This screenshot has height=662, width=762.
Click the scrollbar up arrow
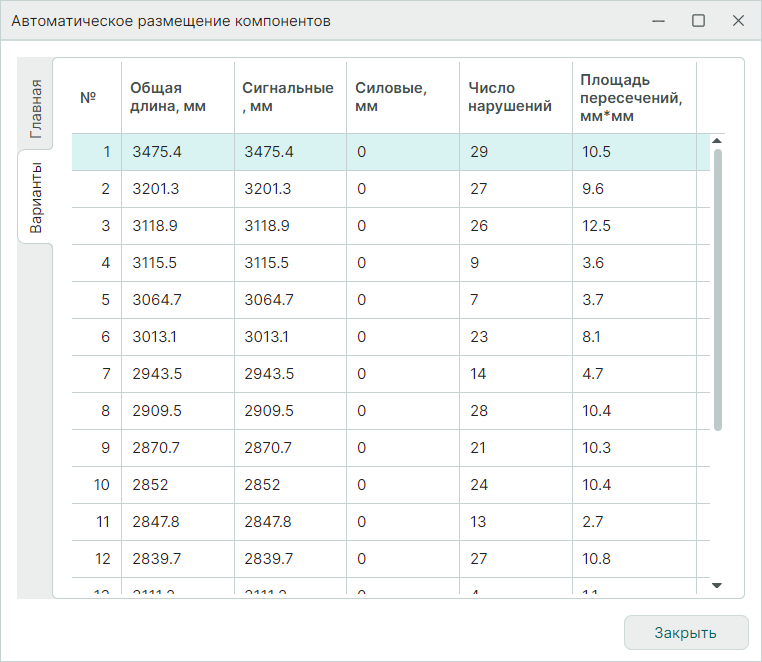[x=717, y=140]
